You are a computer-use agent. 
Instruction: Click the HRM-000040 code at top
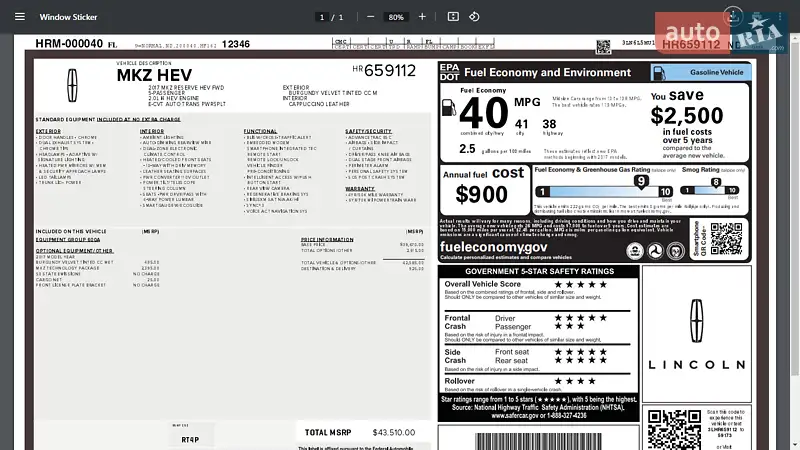click(x=69, y=44)
